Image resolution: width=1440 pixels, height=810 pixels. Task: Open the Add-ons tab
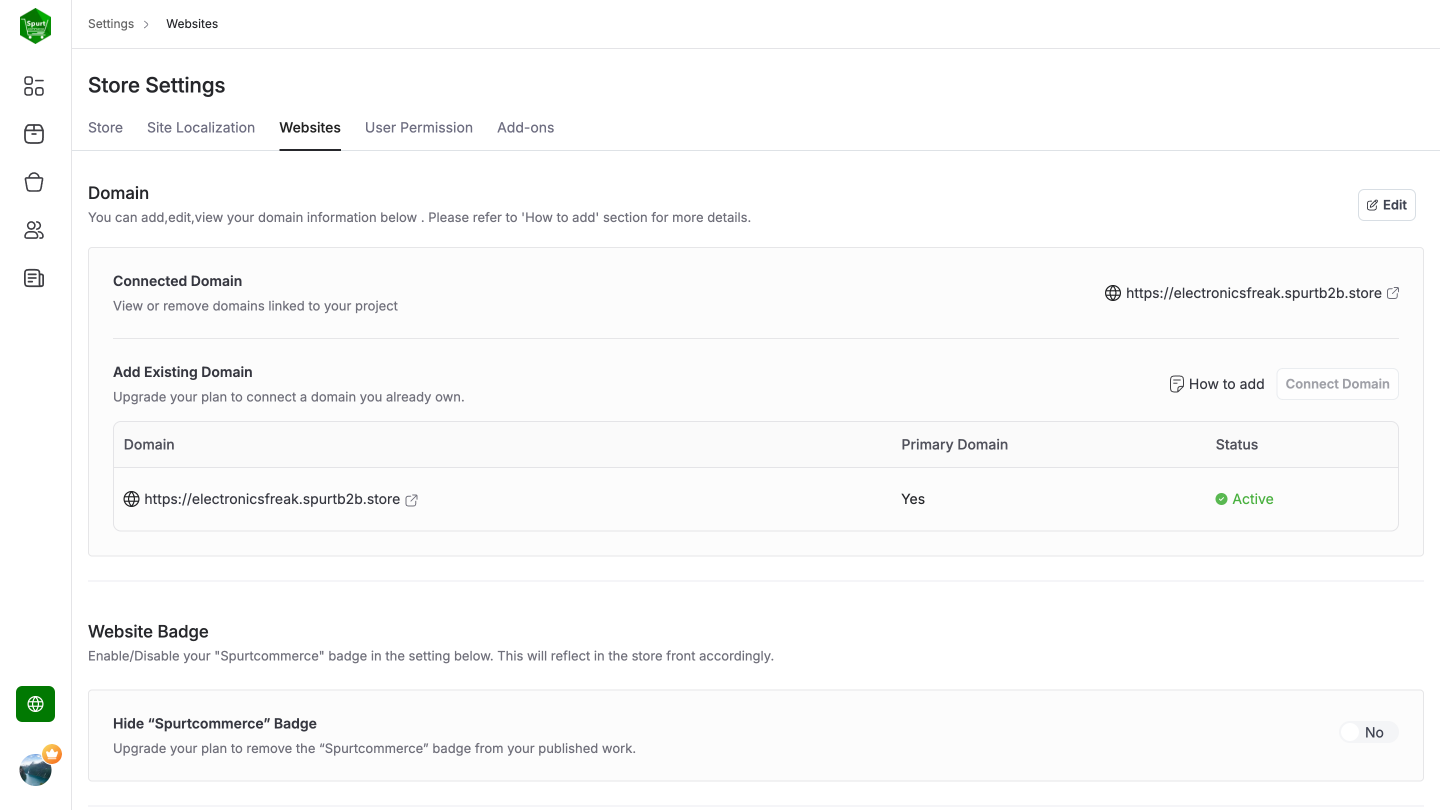click(525, 127)
